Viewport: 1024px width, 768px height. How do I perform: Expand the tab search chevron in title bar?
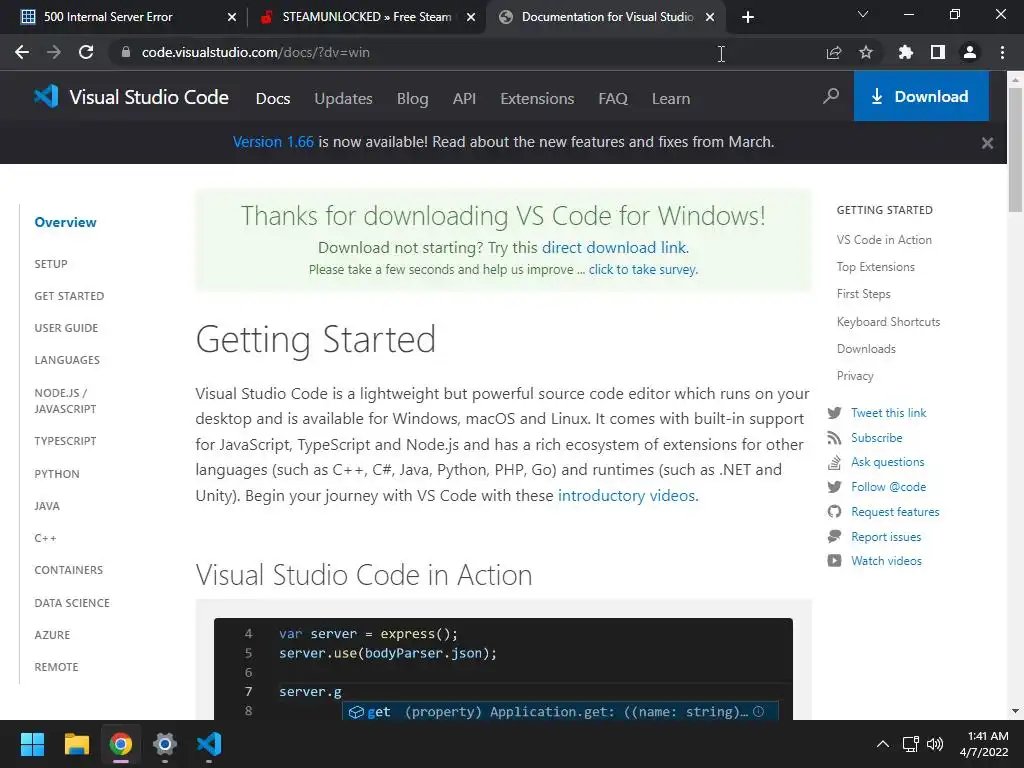pyautogui.click(x=862, y=14)
